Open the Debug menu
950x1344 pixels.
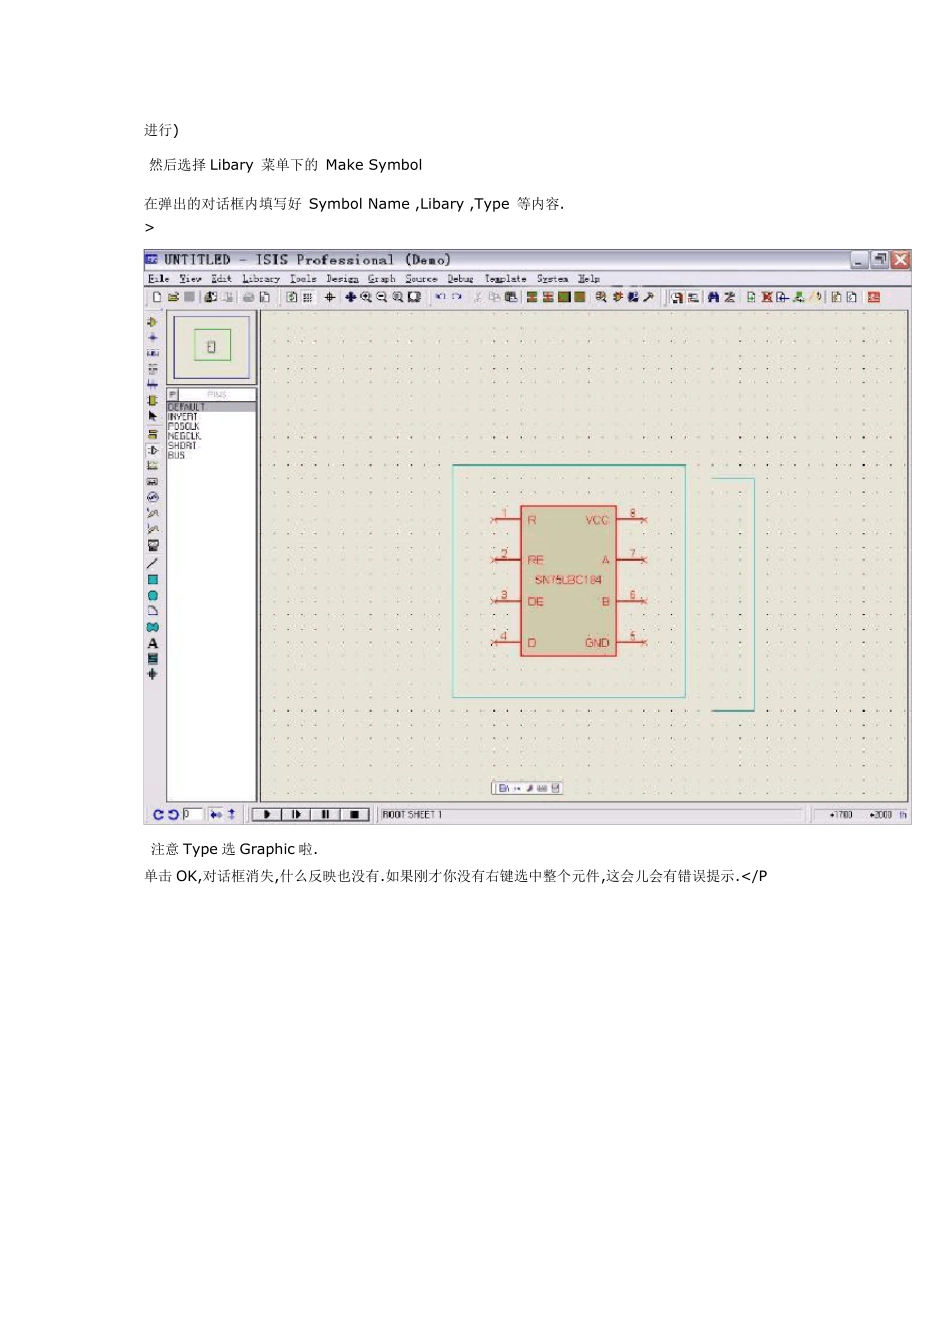[x=460, y=279]
